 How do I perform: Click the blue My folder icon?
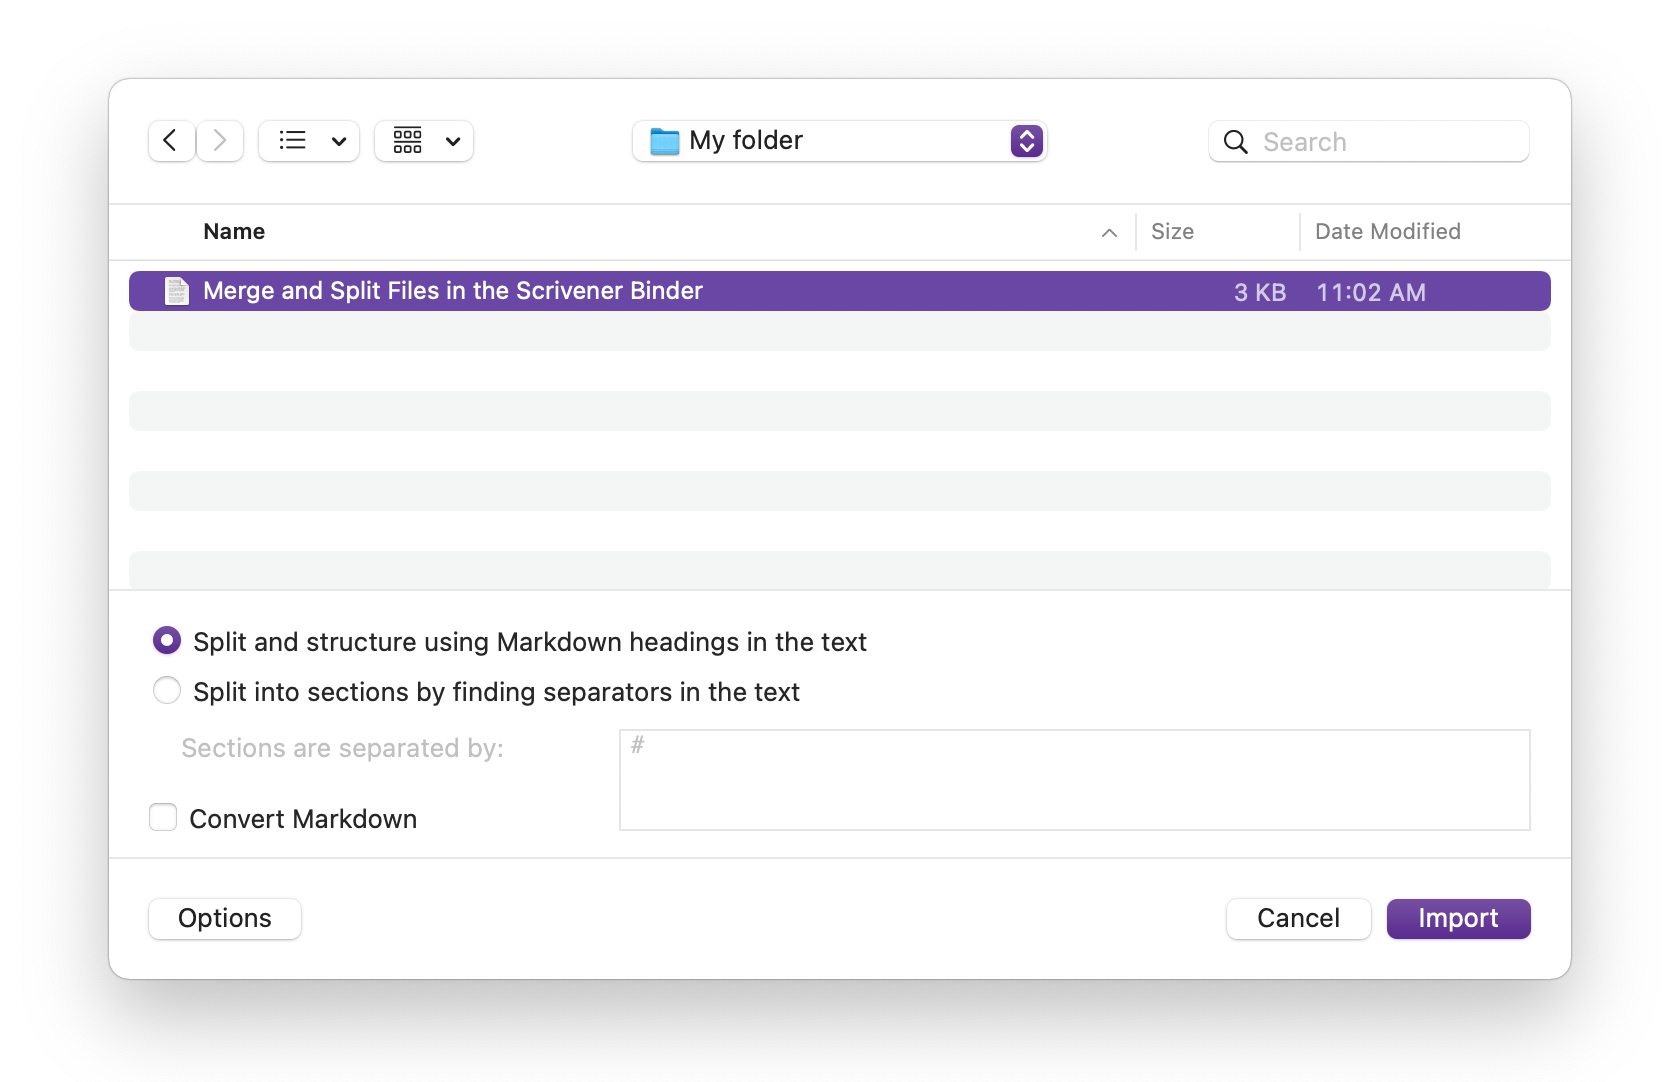point(664,141)
